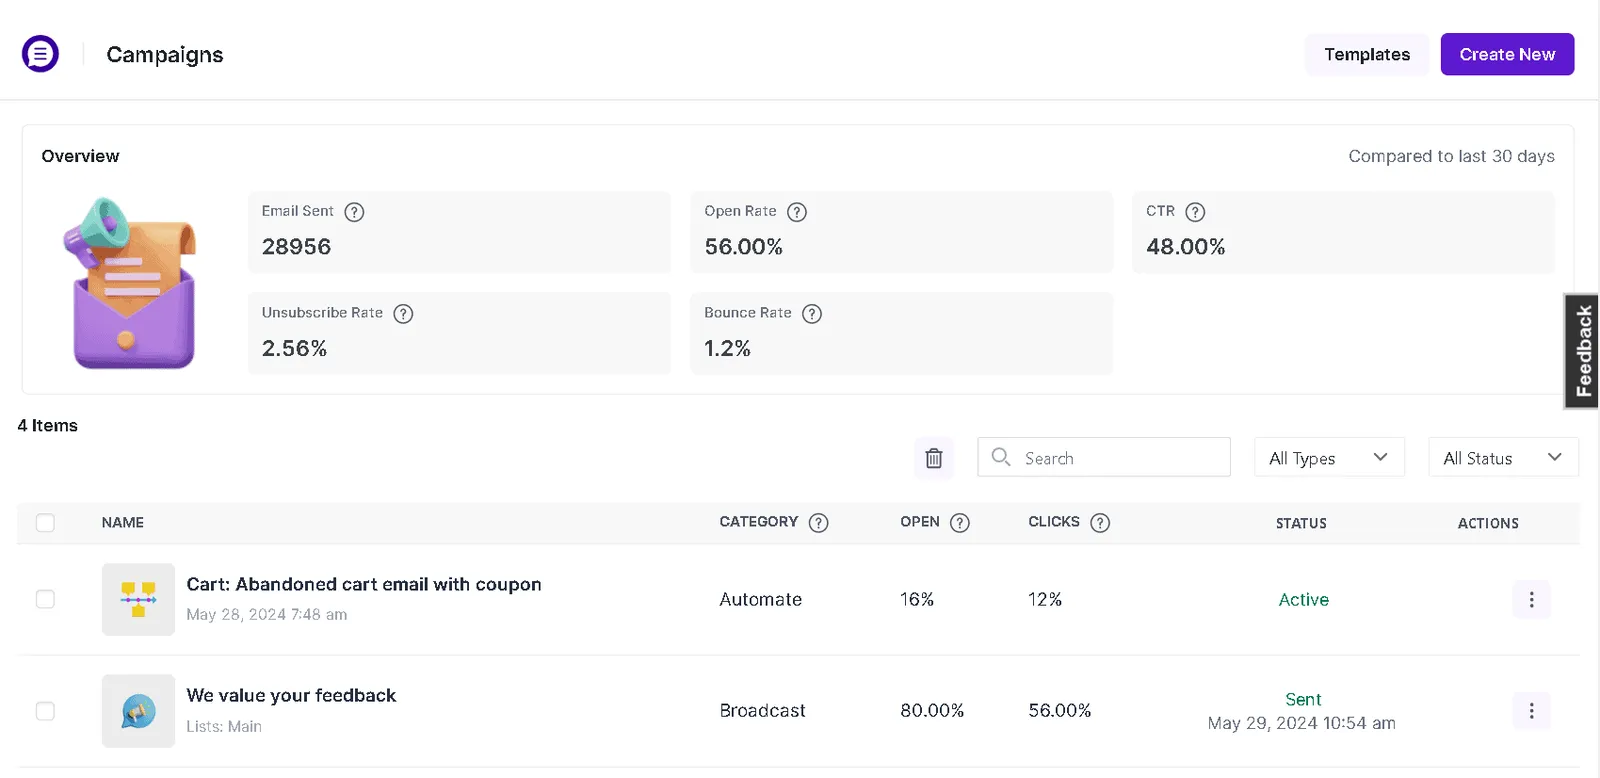The width and height of the screenshot is (1600, 778).
Task: Select We value your feedback checkbox
Action: pos(45,711)
